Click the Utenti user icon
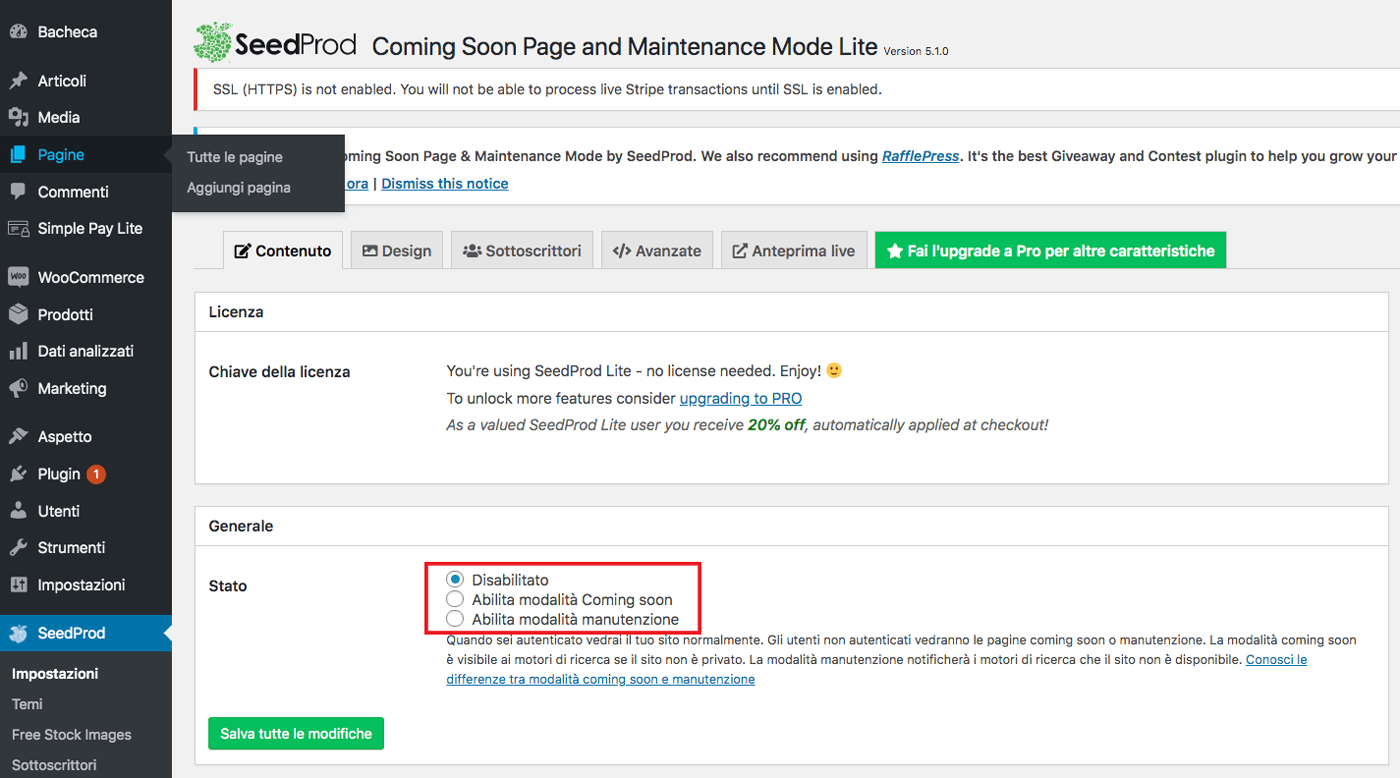This screenshot has height=778, width=1400. click(x=18, y=511)
